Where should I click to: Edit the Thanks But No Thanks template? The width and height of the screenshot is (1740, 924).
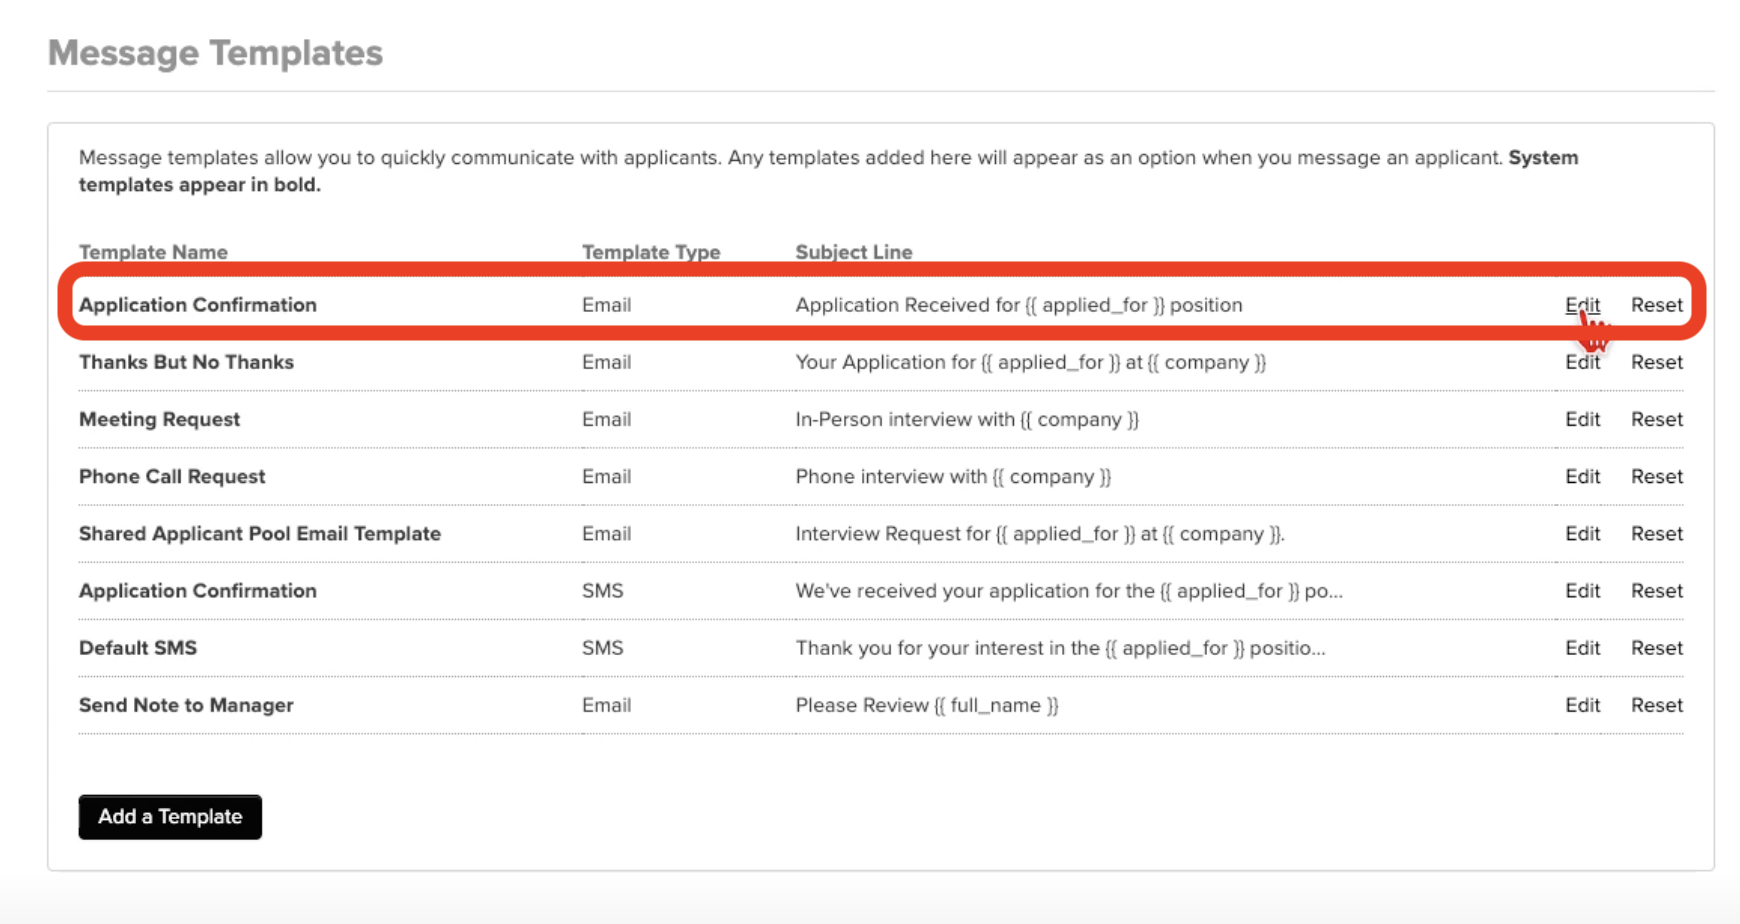click(x=1582, y=362)
